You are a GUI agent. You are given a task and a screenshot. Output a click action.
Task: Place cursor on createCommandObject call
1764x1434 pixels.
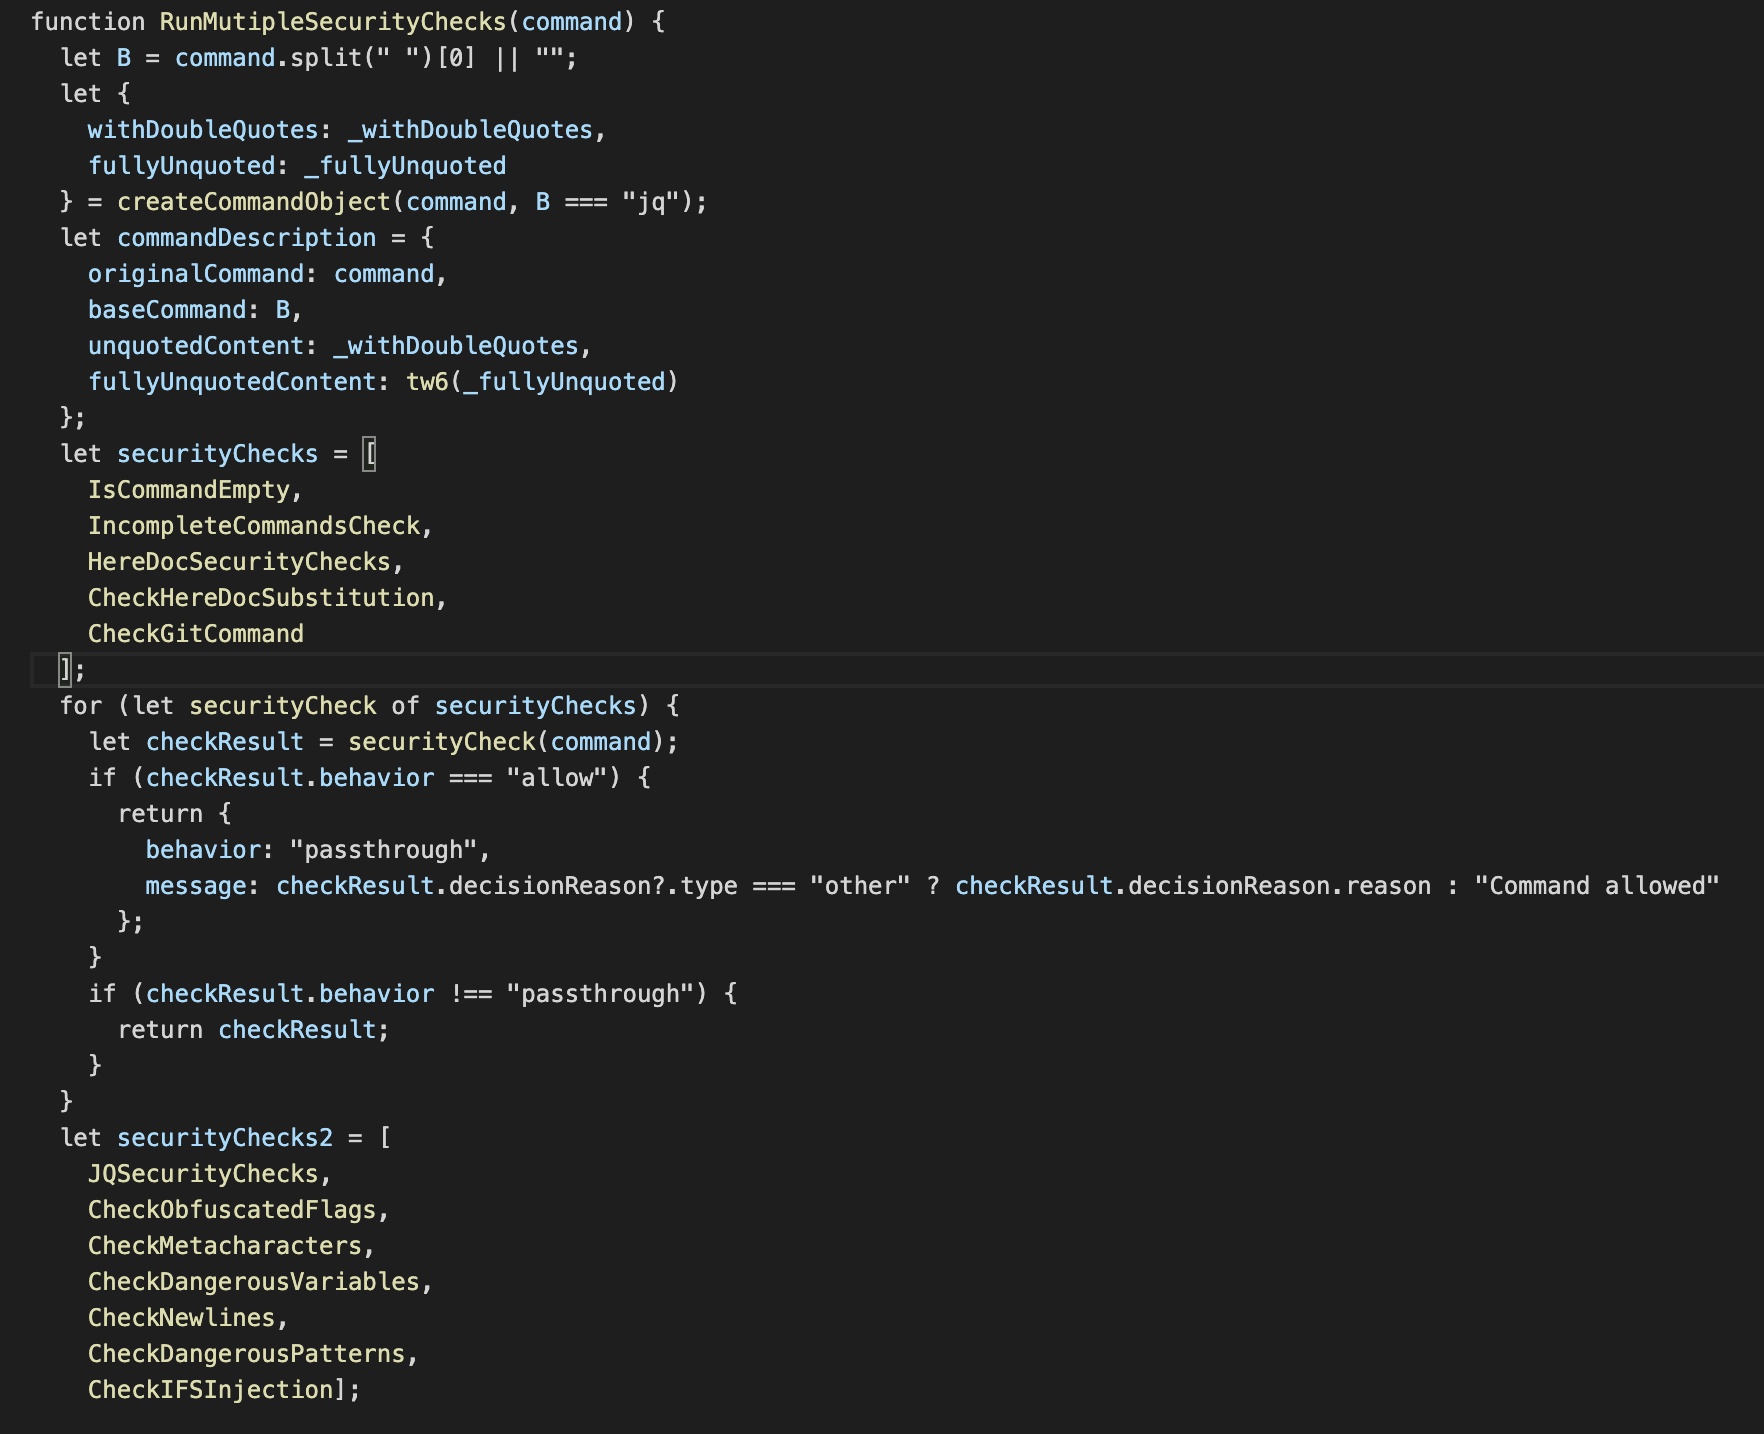[253, 202]
